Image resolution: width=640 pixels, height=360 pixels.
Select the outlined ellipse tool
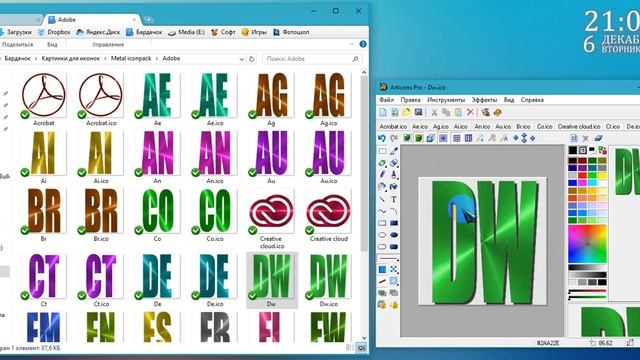pyautogui.click(x=382, y=235)
